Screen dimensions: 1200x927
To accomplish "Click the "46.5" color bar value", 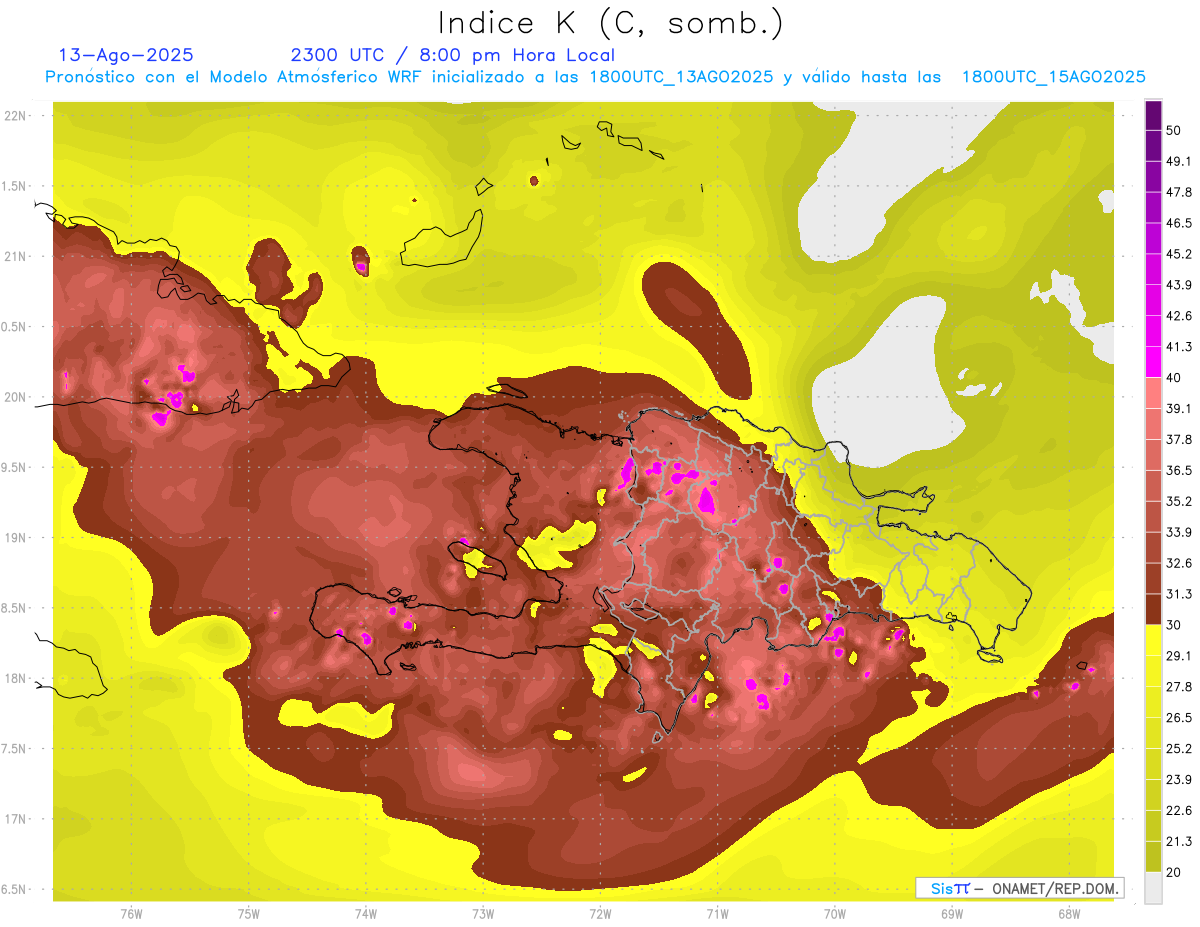I will click(x=1179, y=223).
